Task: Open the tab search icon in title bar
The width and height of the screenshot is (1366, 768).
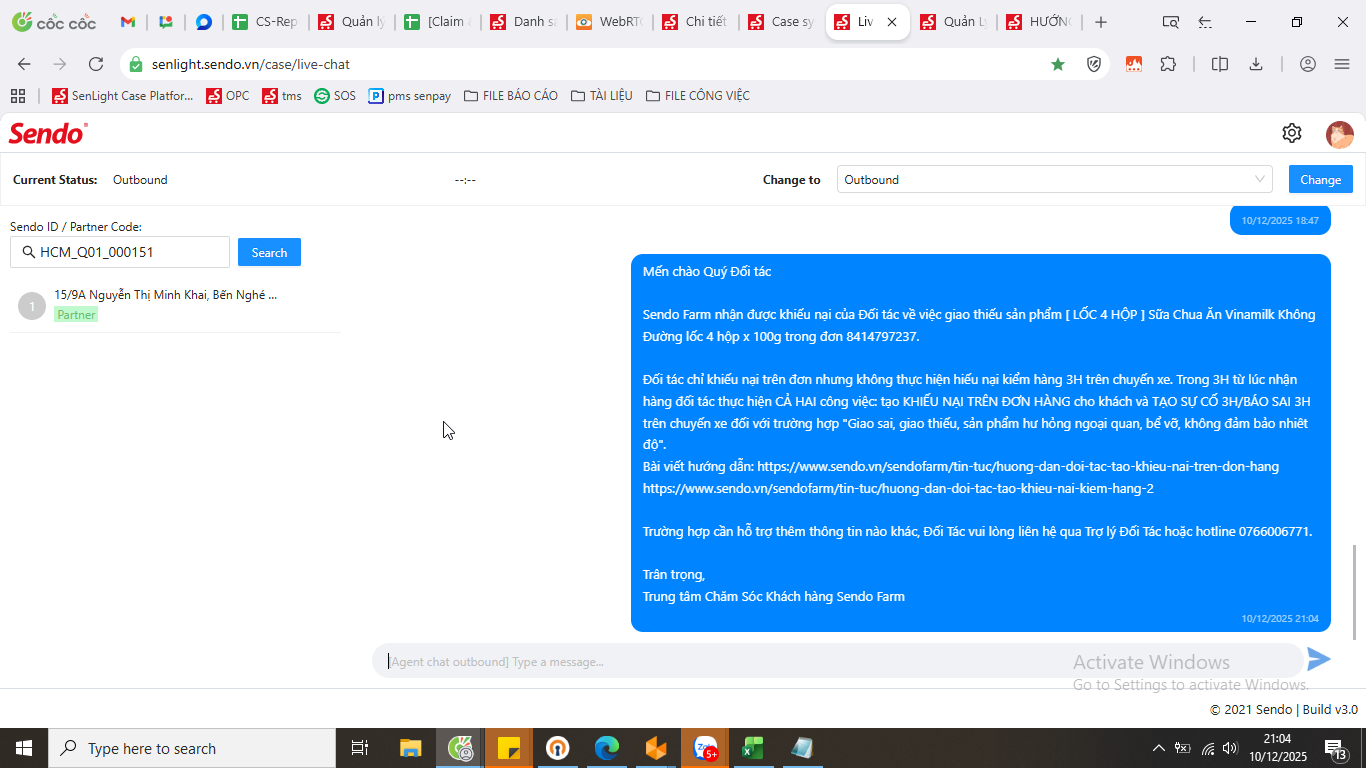Action: [x=1170, y=22]
